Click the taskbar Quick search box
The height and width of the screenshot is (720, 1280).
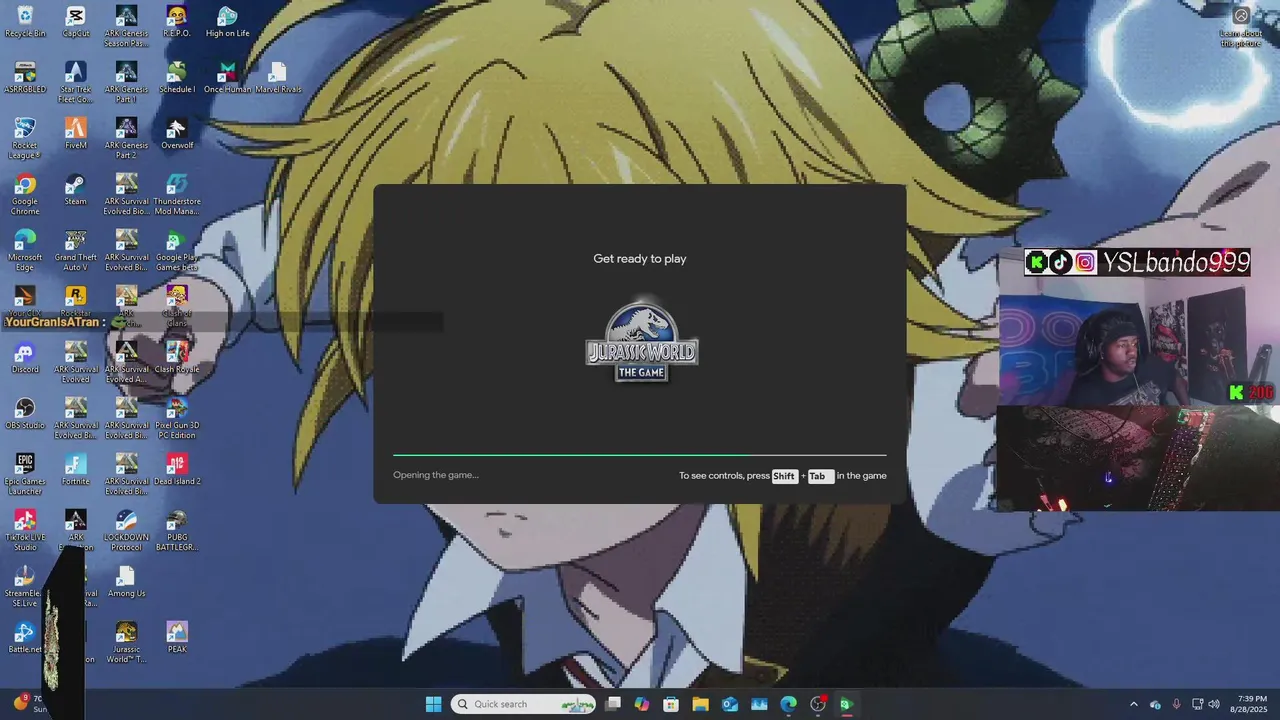pos(524,704)
